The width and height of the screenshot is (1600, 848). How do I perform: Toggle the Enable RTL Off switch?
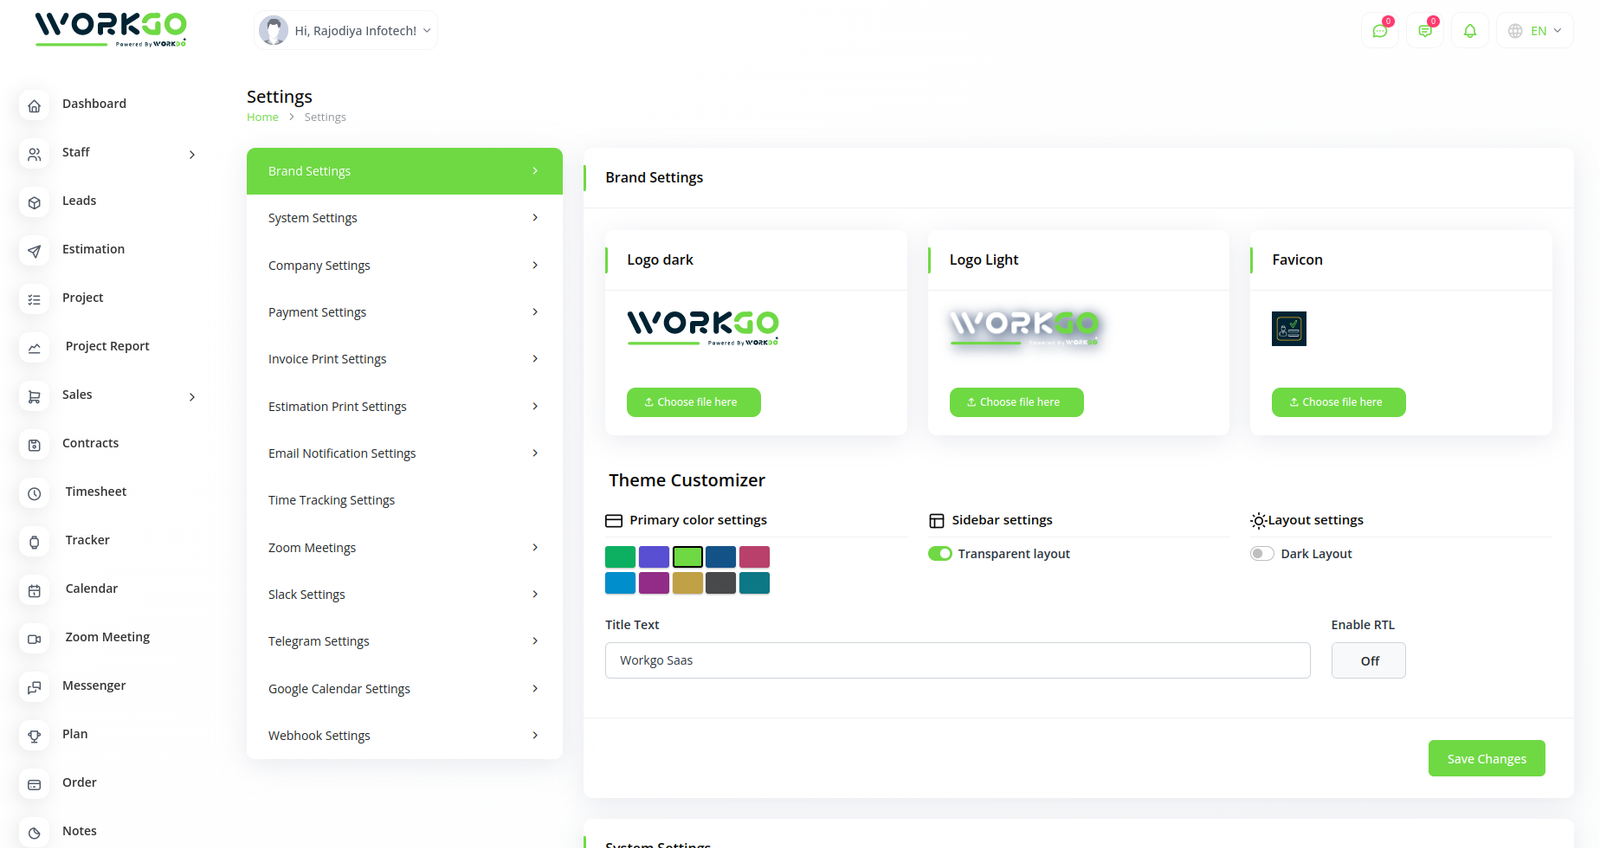(1368, 661)
